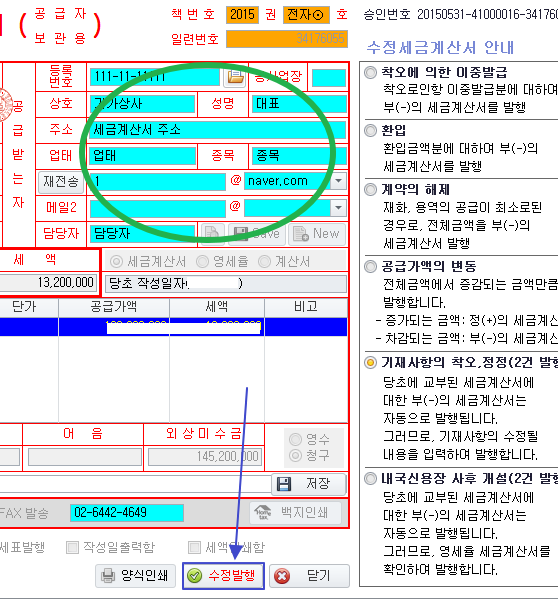Click the New document button
Screen dimensions: 558x599
(x=317, y=233)
